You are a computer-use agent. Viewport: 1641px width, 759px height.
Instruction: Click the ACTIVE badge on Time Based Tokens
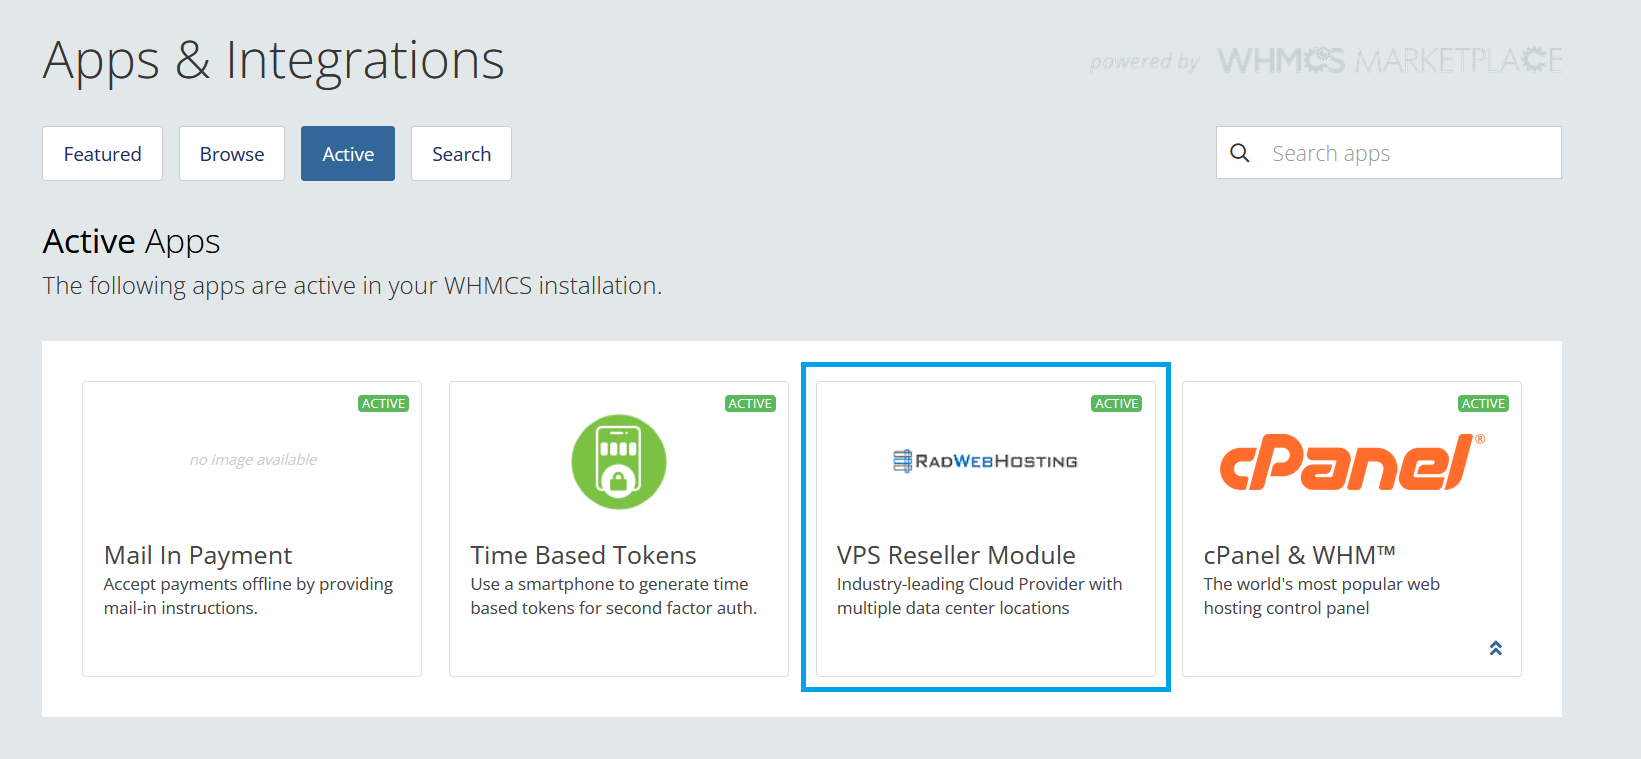coord(750,404)
